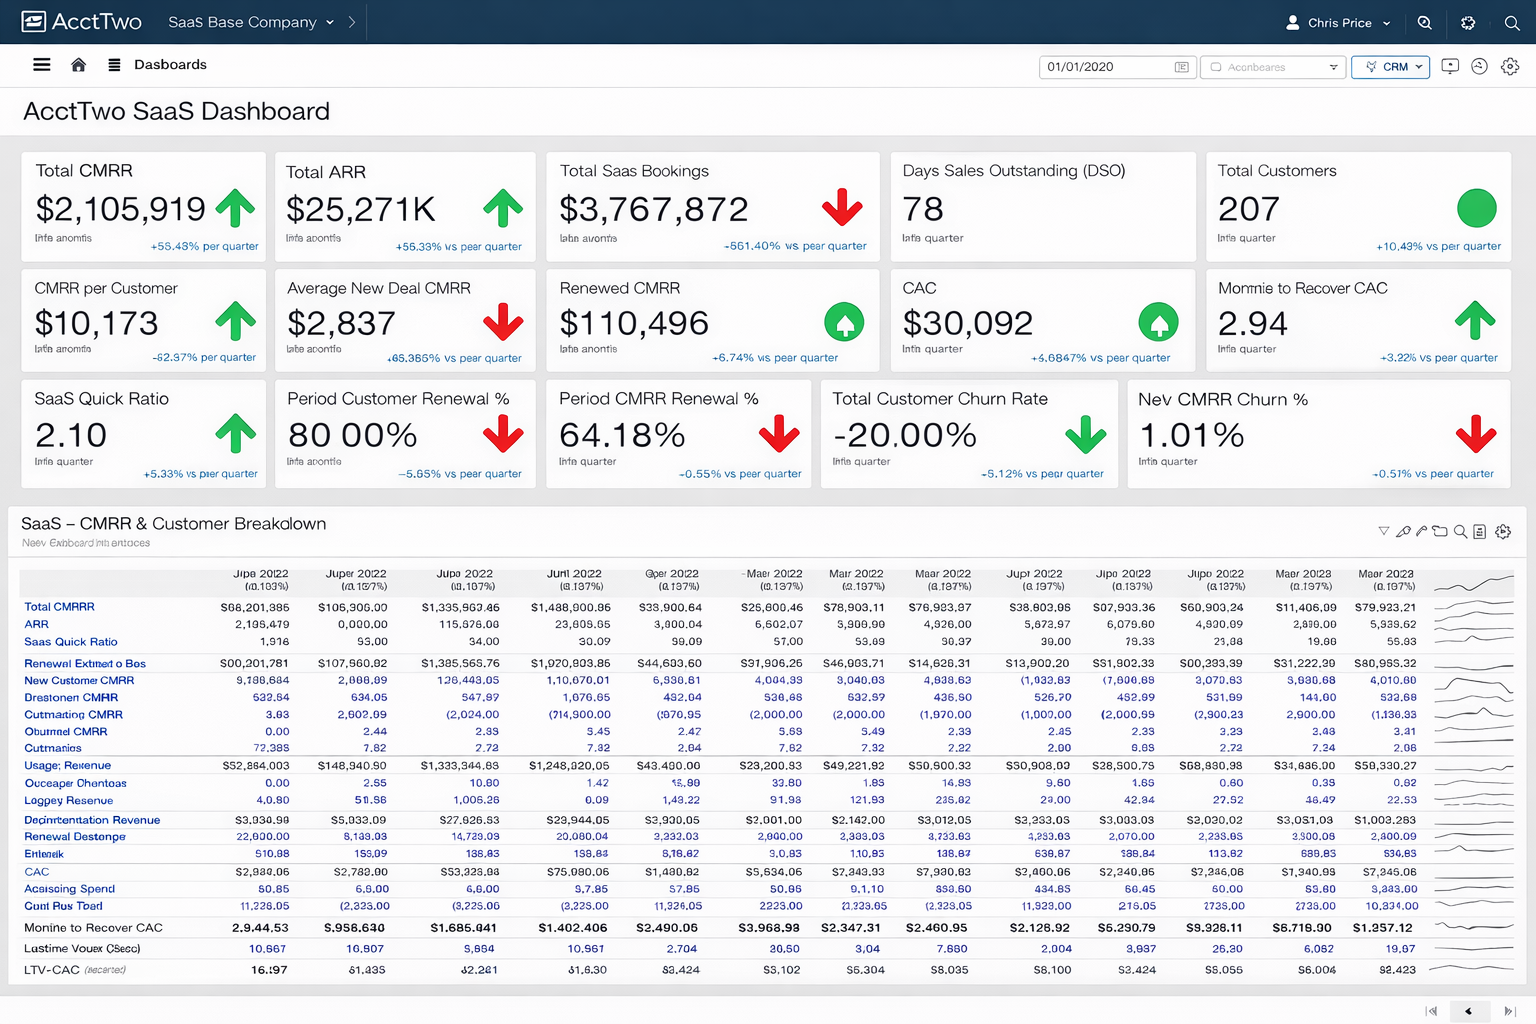1536x1024 pixels.
Task: Click the AcctTwo logo in header
Action: 82,22
